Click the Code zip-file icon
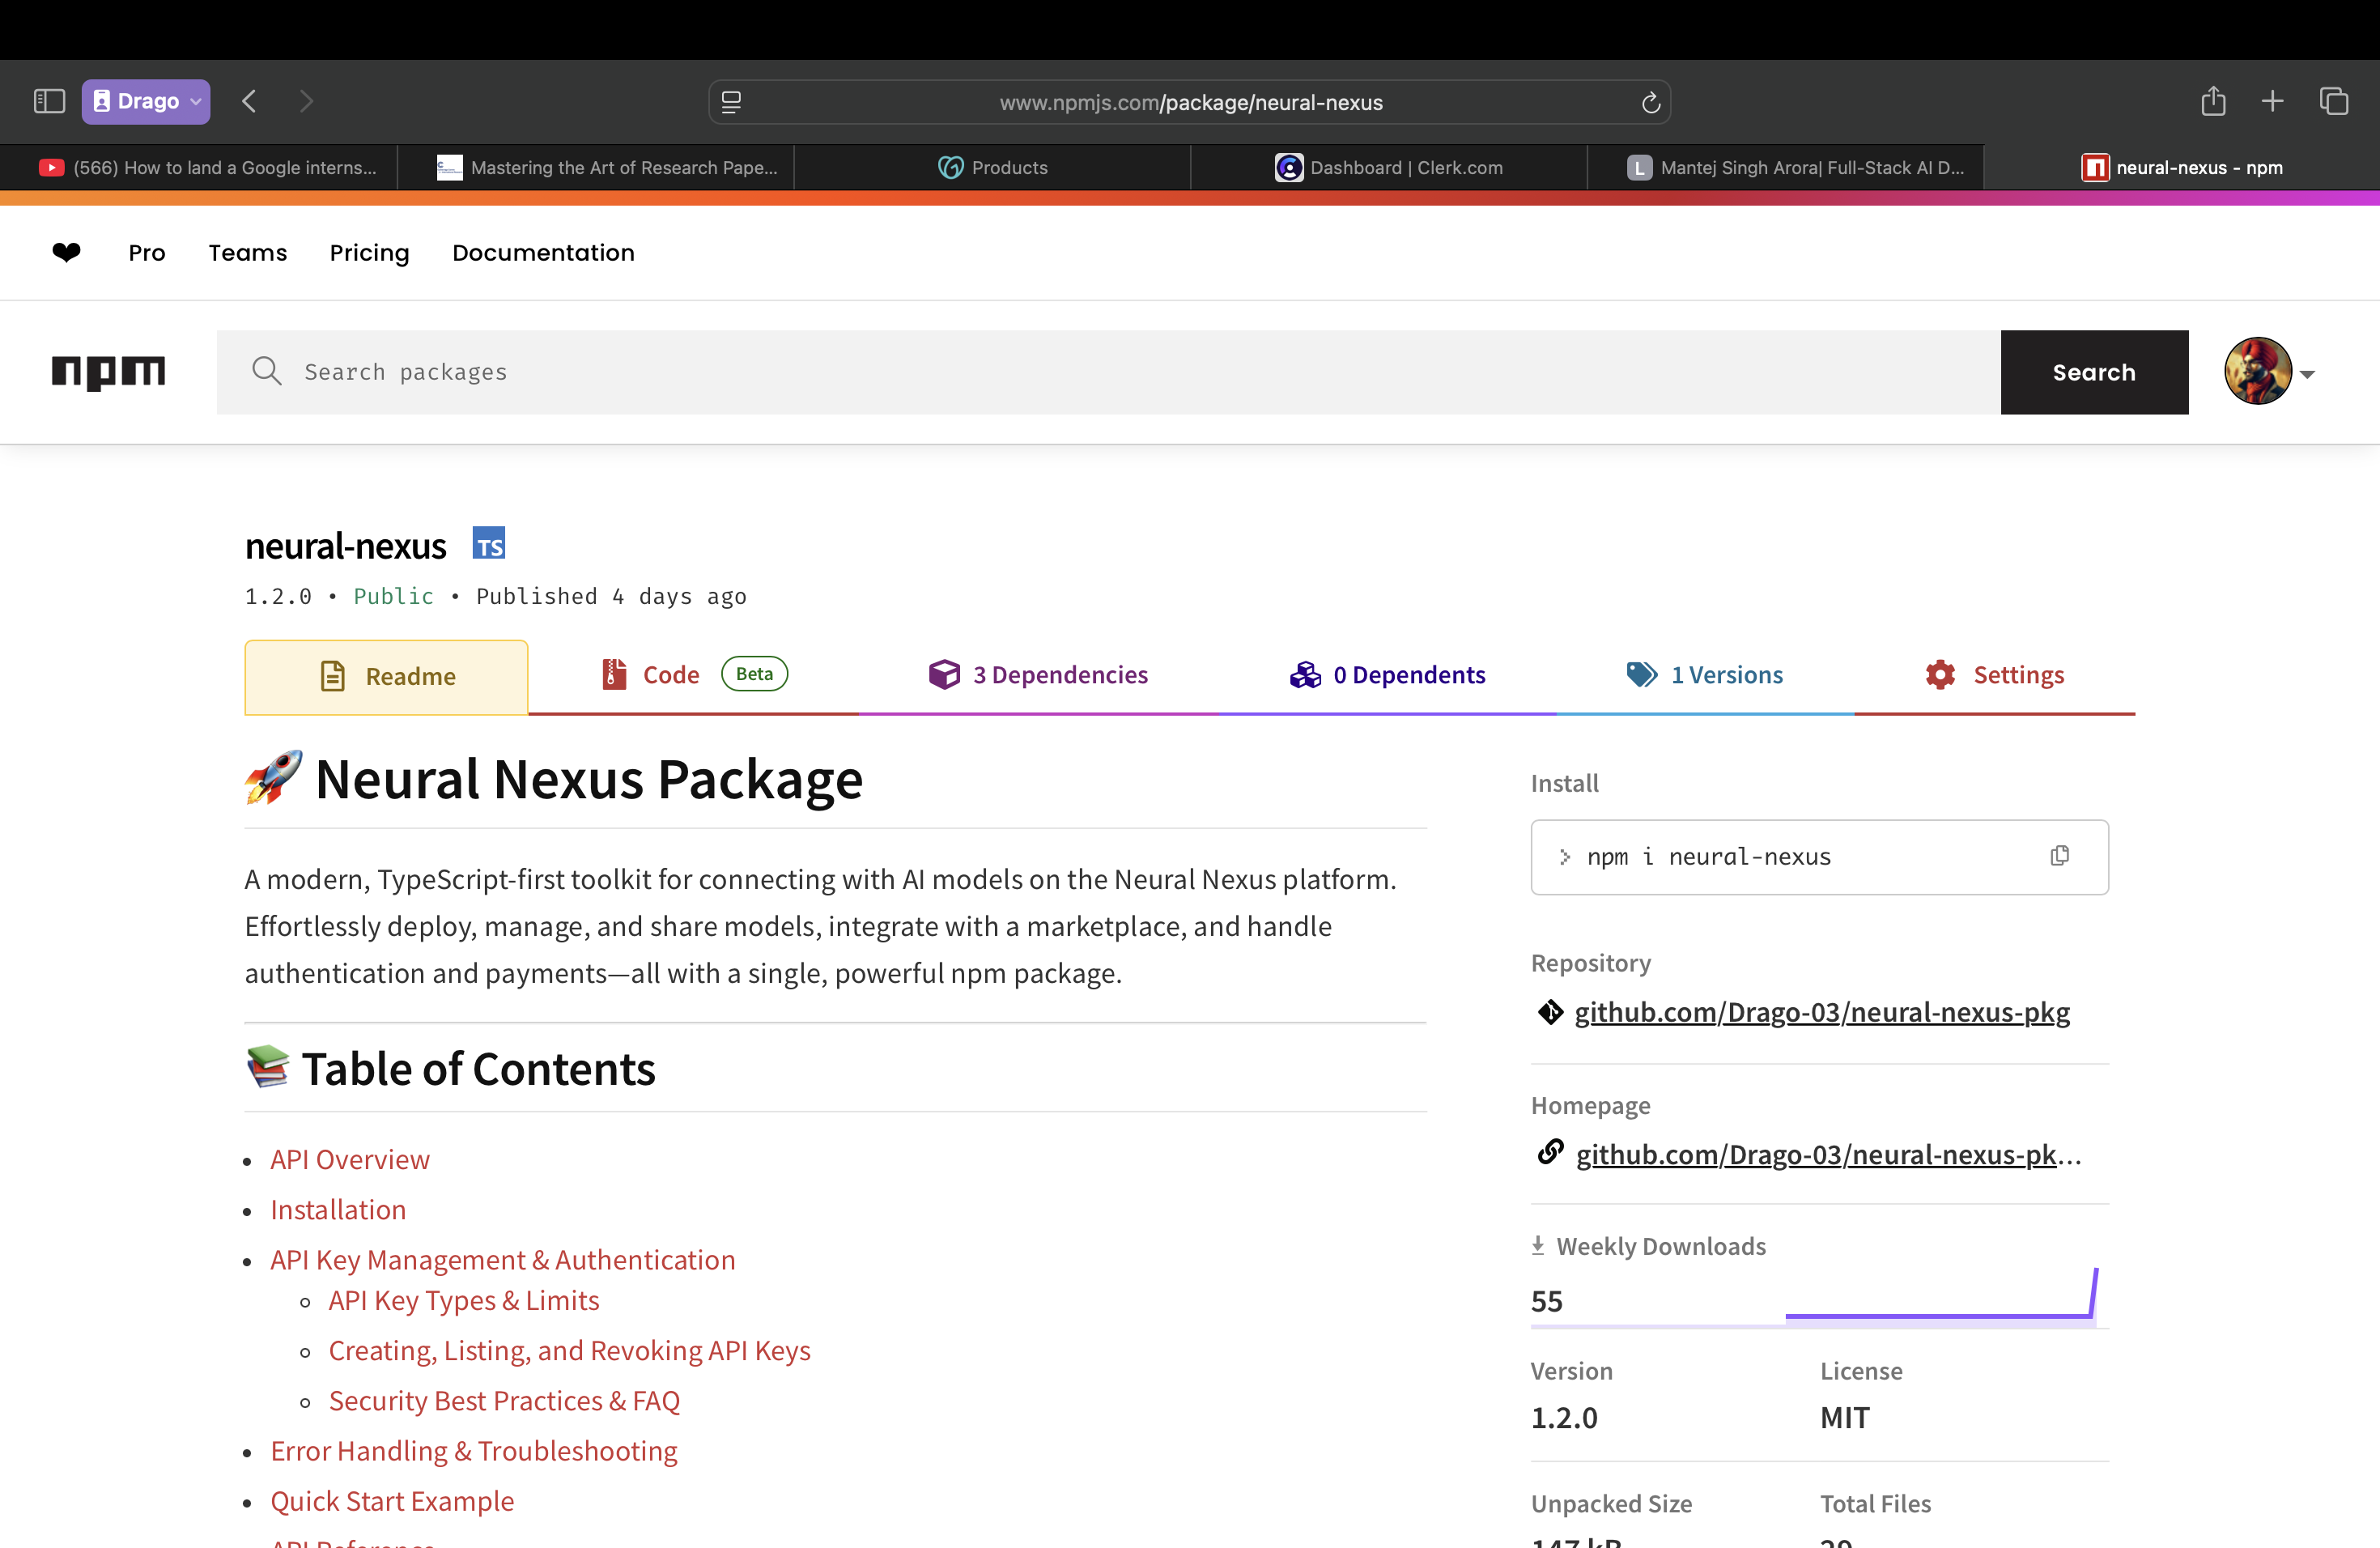This screenshot has width=2380, height=1548. pos(614,674)
